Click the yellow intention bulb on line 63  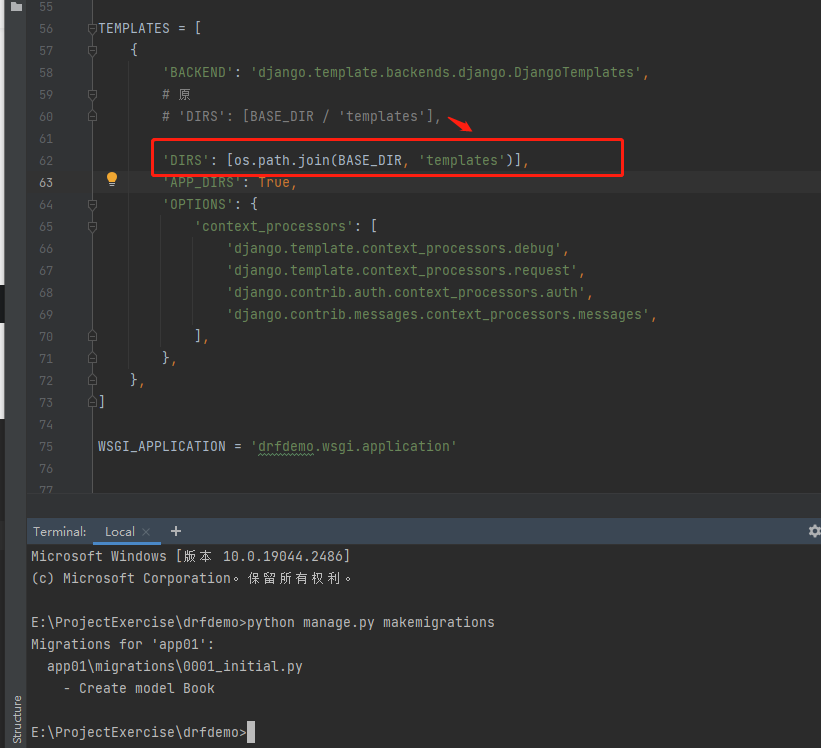coord(111,178)
